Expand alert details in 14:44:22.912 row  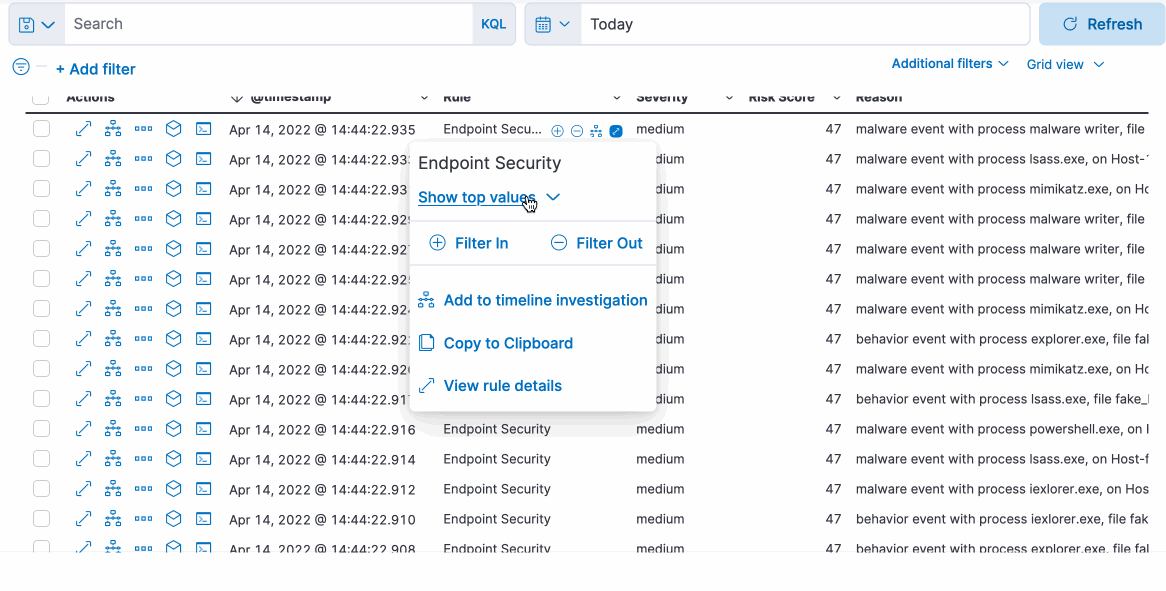[83, 489]
